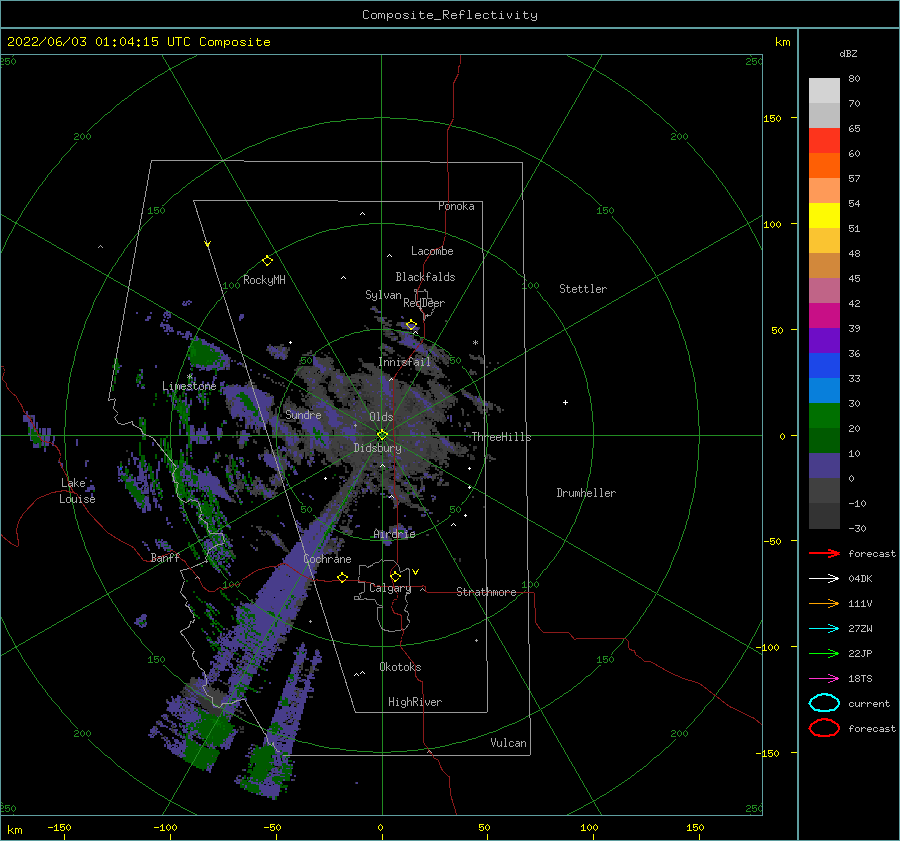Image resolution: width=900 pixels, height=841 pixels.
Task: Click the red forecast ellipse legend icon
Action: point(824,728)
